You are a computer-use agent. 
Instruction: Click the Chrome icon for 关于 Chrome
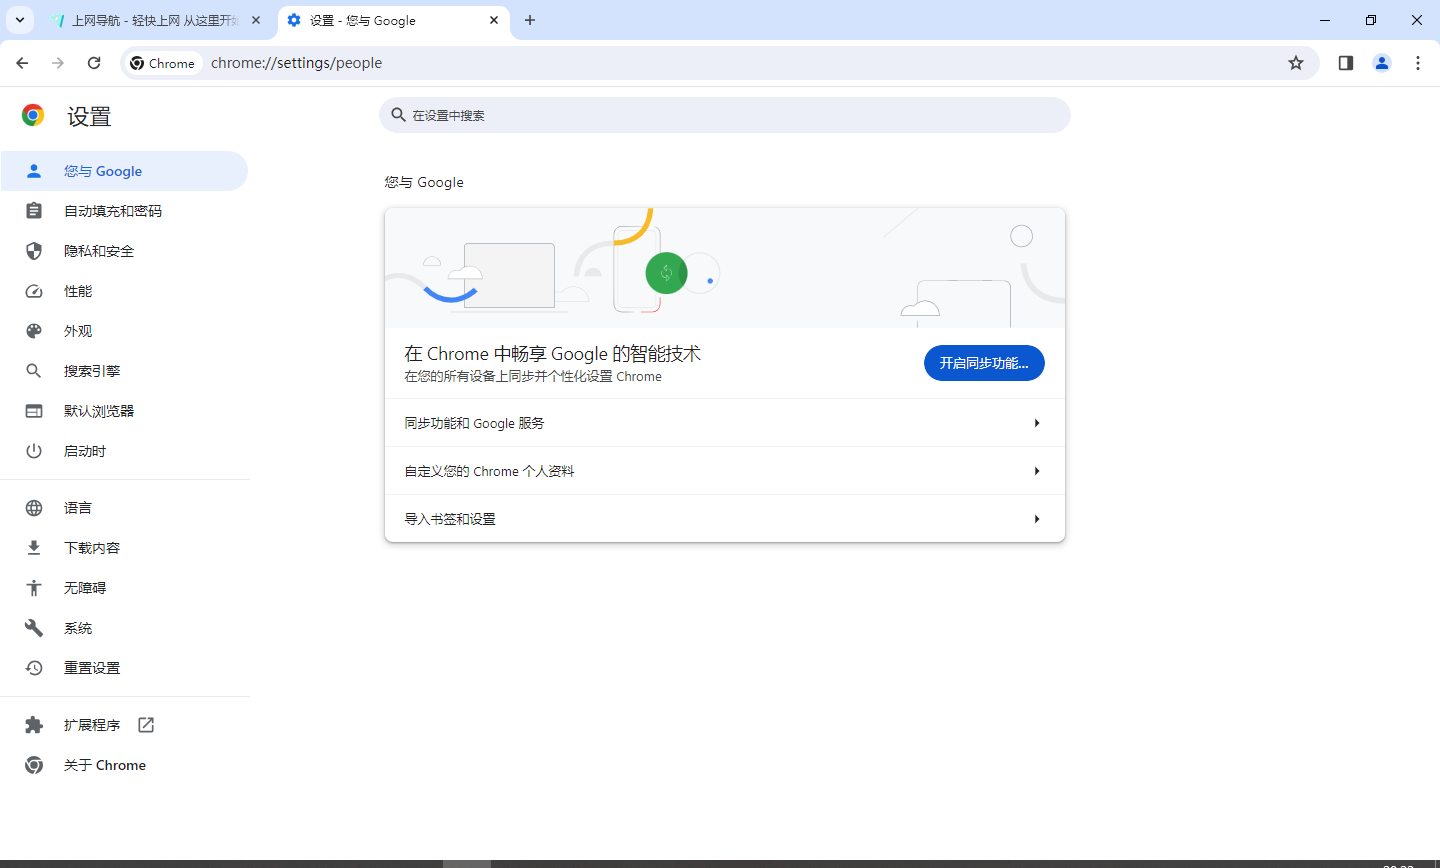pyautogui.click(x=34, y=765)
